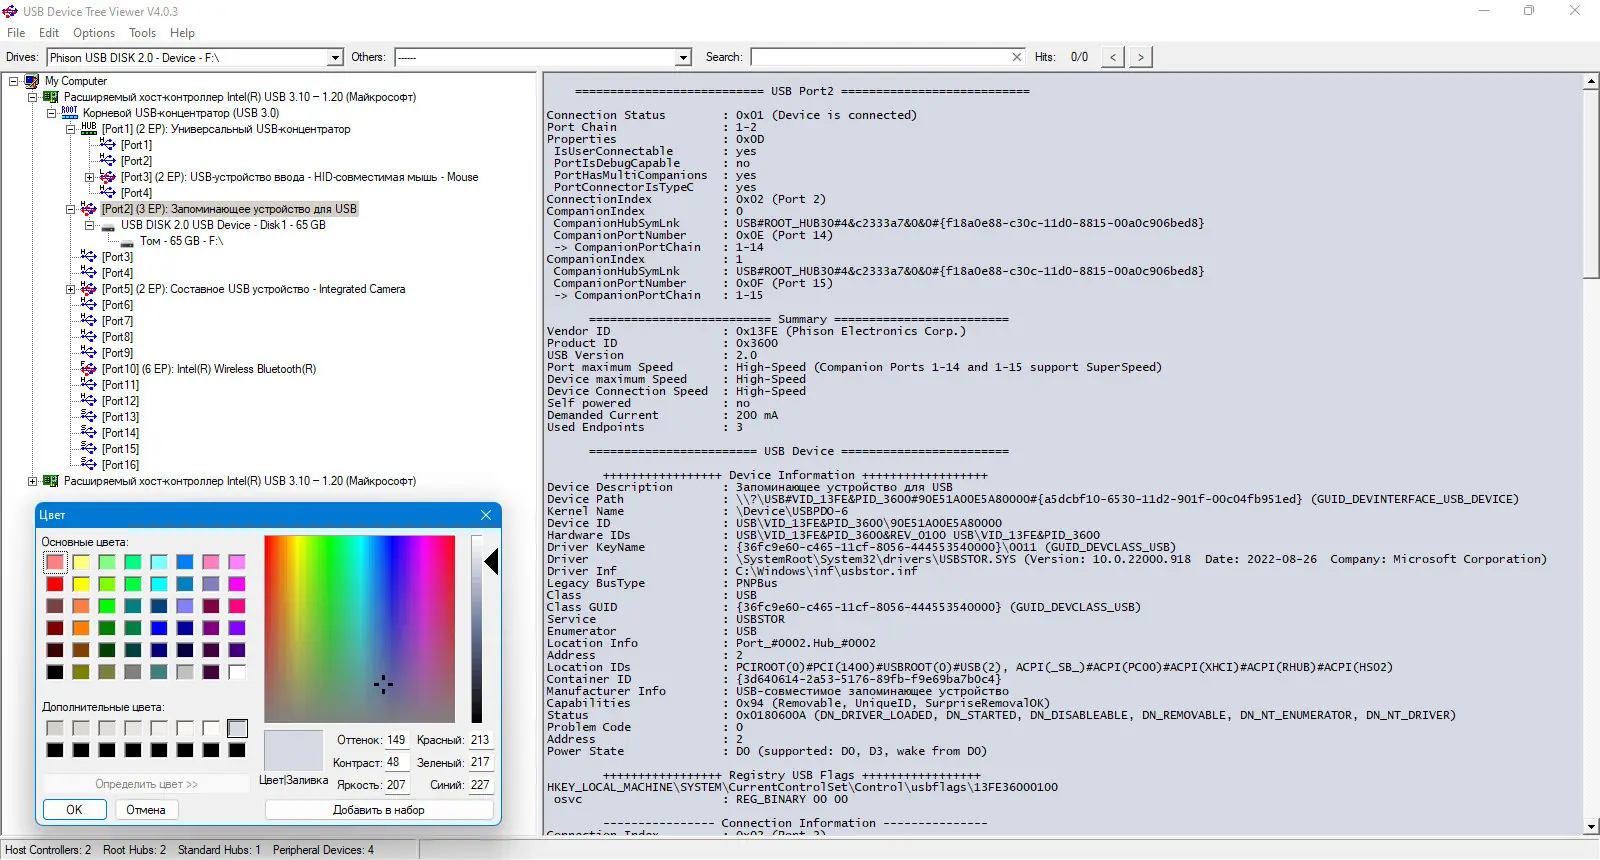Click the Добавить в набор button
1600x860 pixels.
(x=378, y=810)
